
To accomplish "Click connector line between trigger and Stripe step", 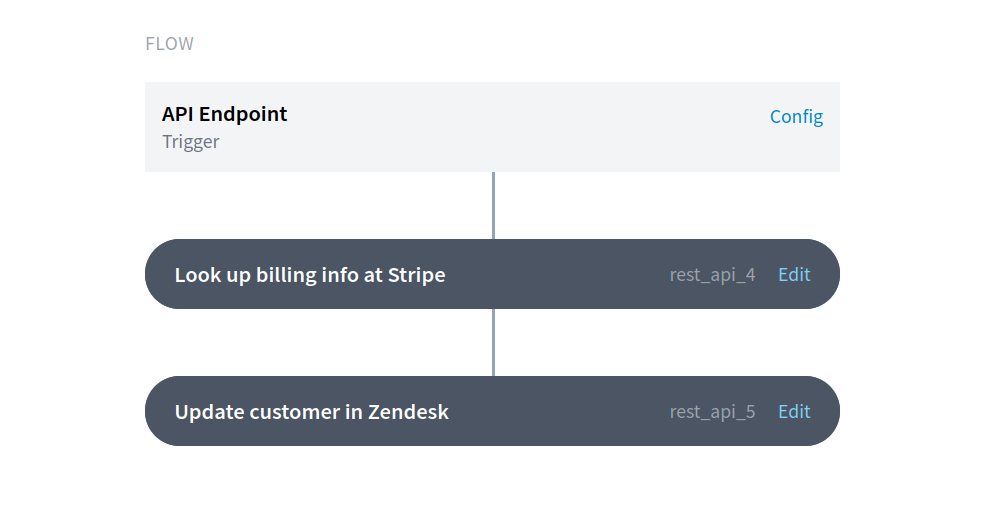I will click(493, 205).
